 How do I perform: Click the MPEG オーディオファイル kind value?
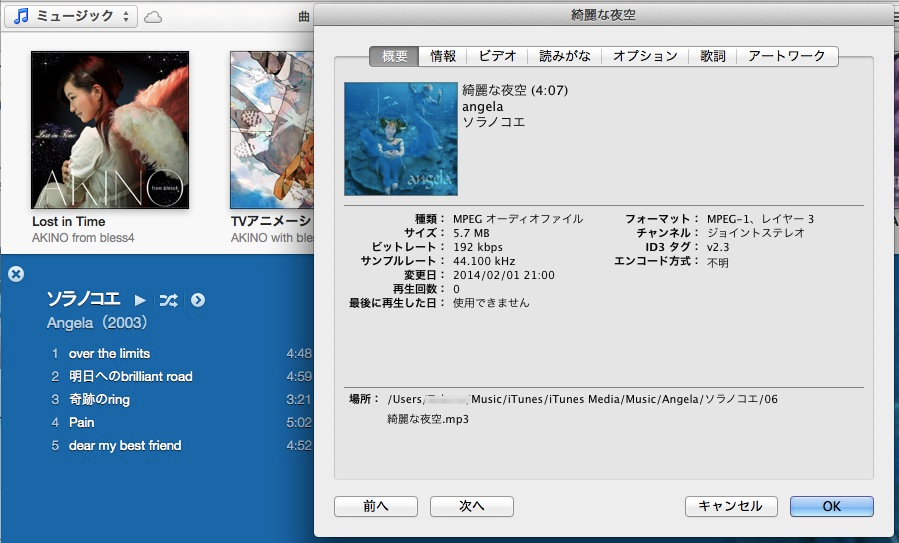[518, 219]
